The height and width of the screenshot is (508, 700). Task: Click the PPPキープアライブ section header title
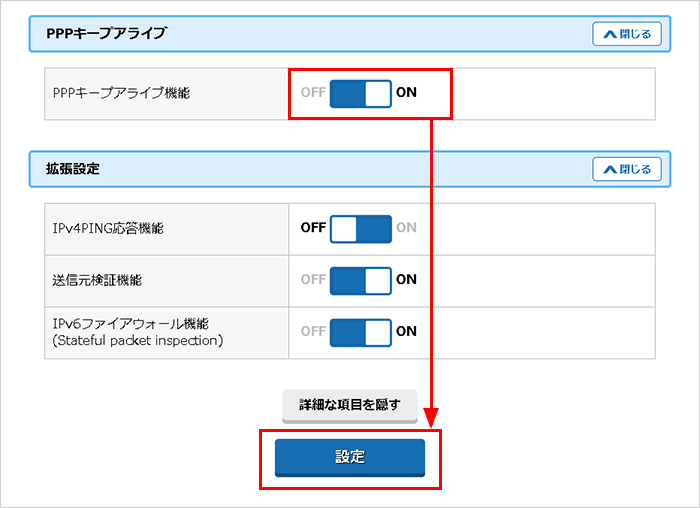[x=106, y=34]
